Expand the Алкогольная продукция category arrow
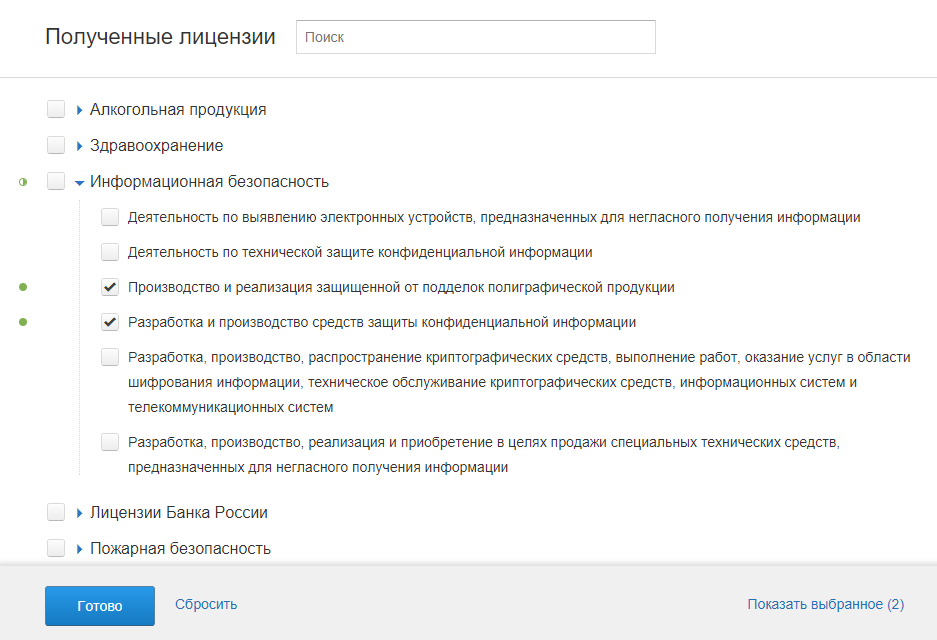937x640 pixels. (80, 110)
